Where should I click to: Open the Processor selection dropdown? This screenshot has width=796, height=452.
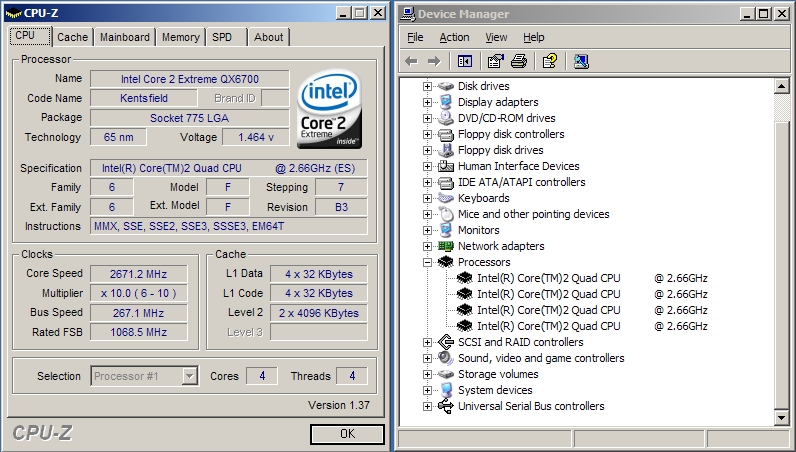click(x=189, y=376)
